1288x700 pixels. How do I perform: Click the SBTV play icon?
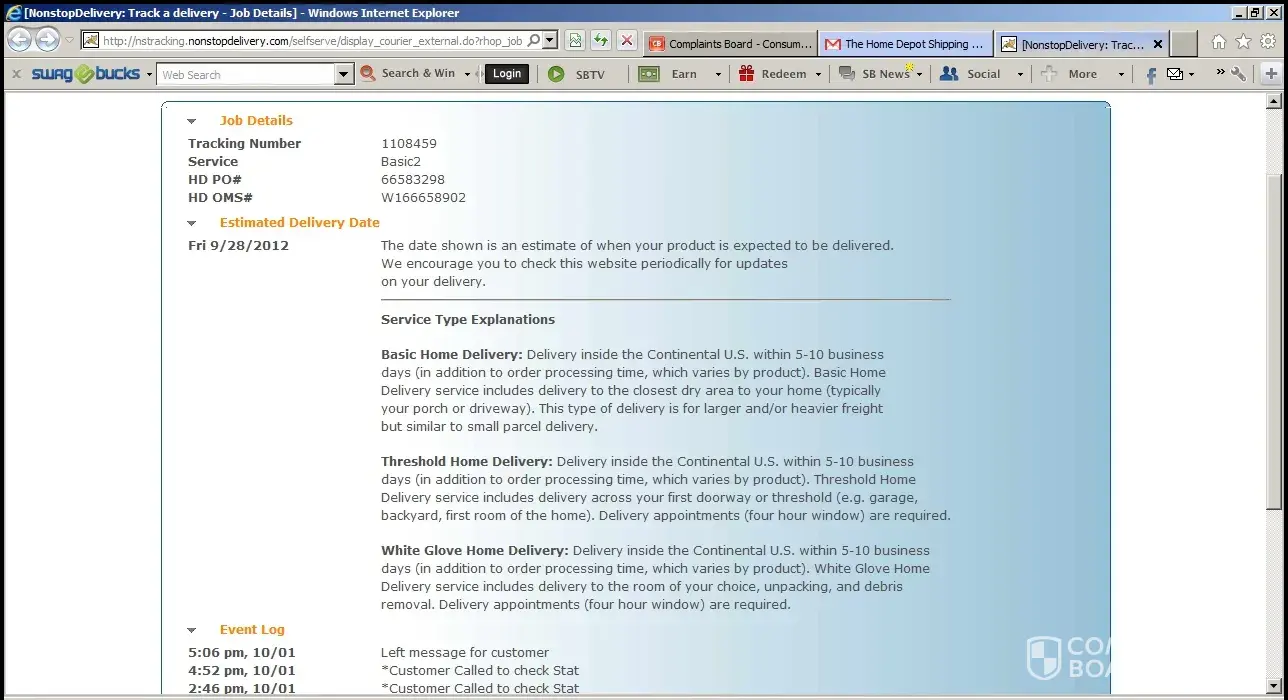pyautogui.click(x=556, y=74)
